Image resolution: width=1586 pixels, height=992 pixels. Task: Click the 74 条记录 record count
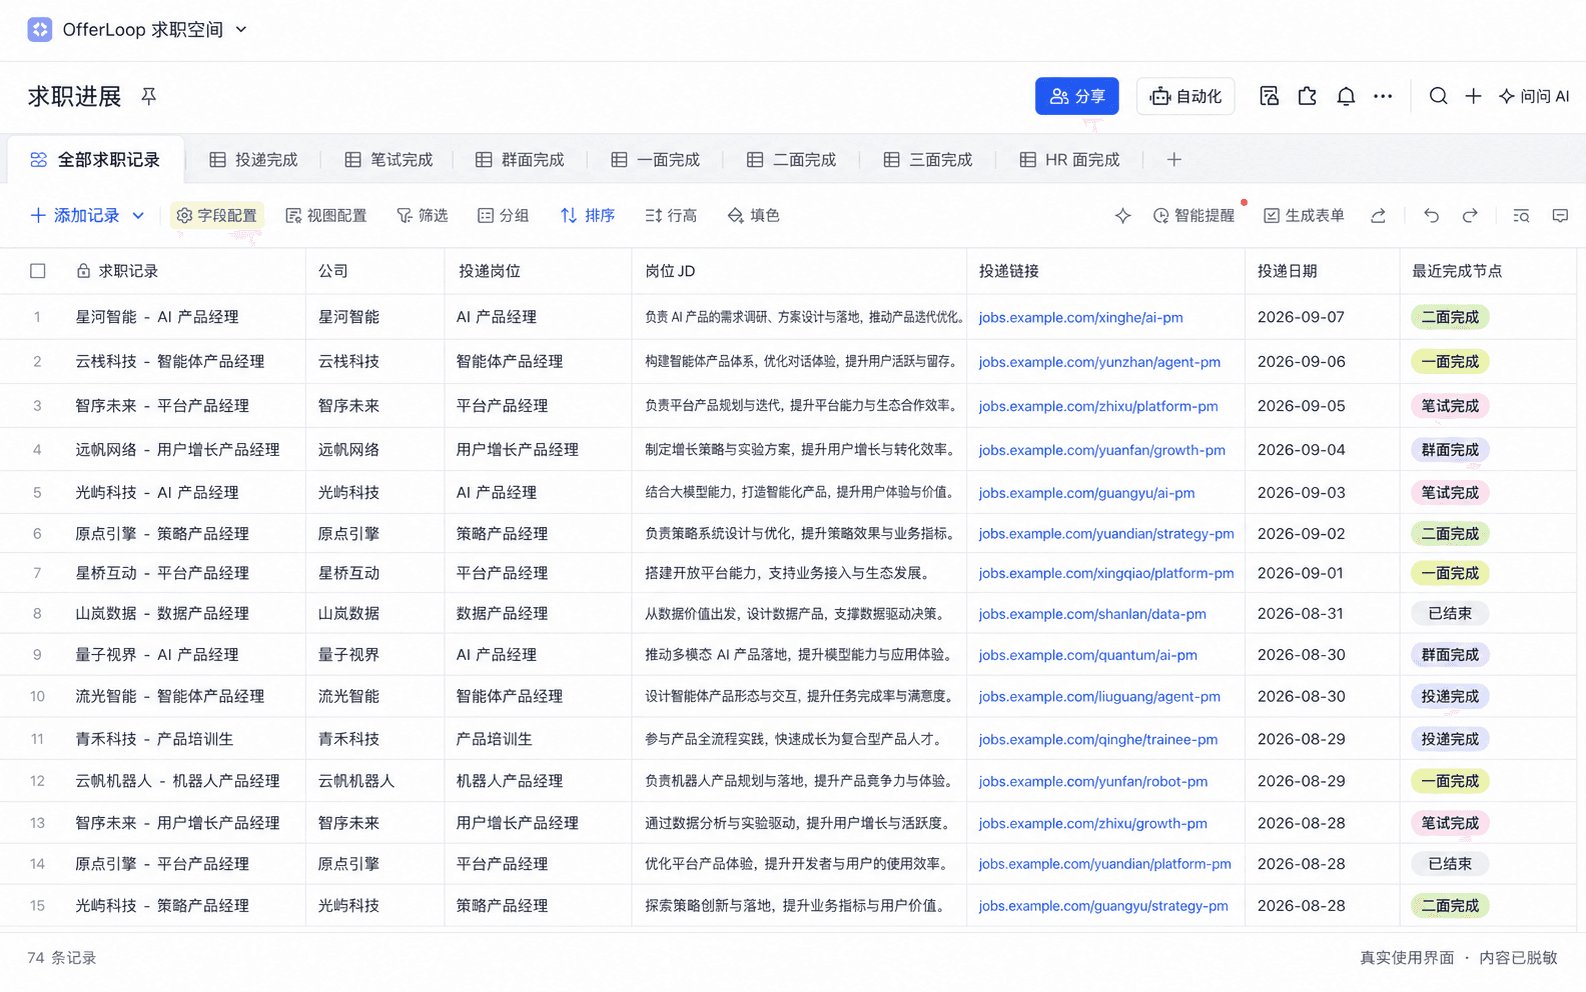pyautogui.click(x=62, y=958)
